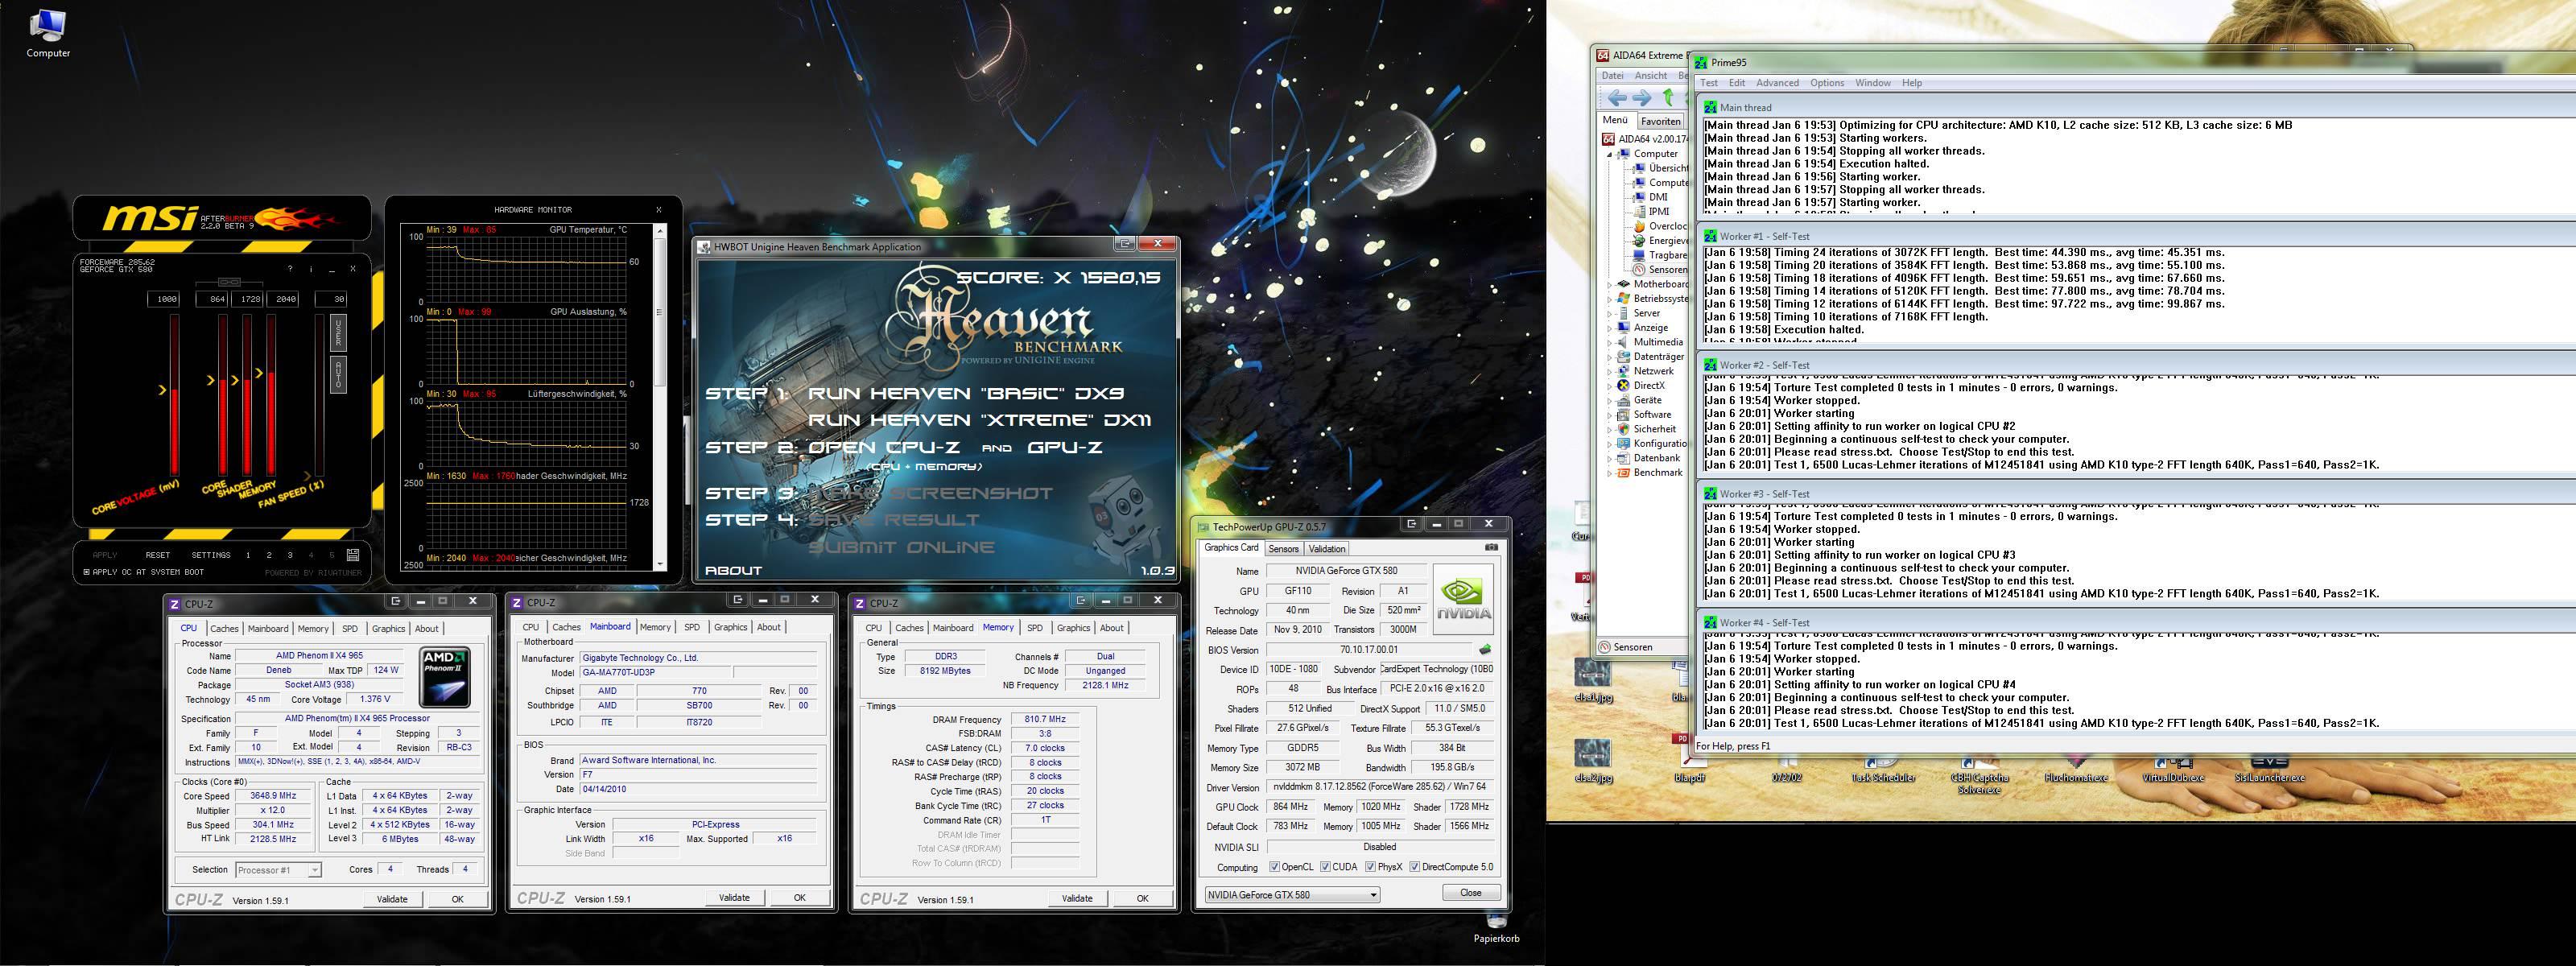Expand the Motherboard node in AIDA64 tree
The image size is (2576, 966).
[1609, 284]
